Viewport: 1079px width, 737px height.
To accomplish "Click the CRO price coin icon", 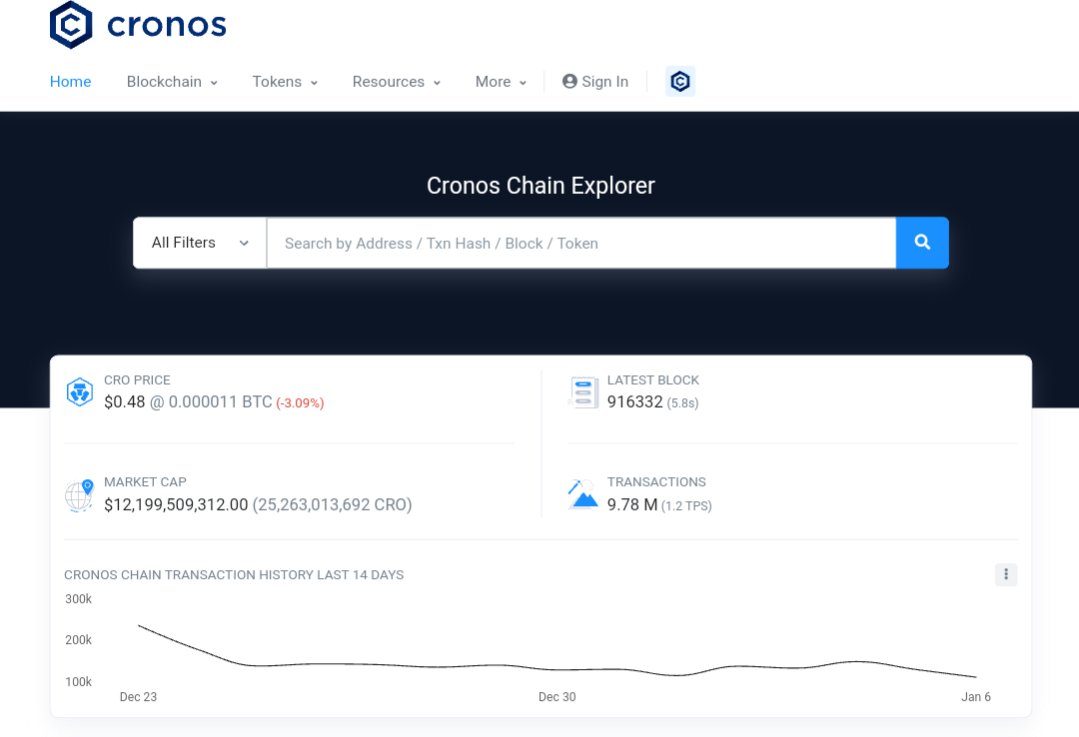I will [x=80, y=392].
